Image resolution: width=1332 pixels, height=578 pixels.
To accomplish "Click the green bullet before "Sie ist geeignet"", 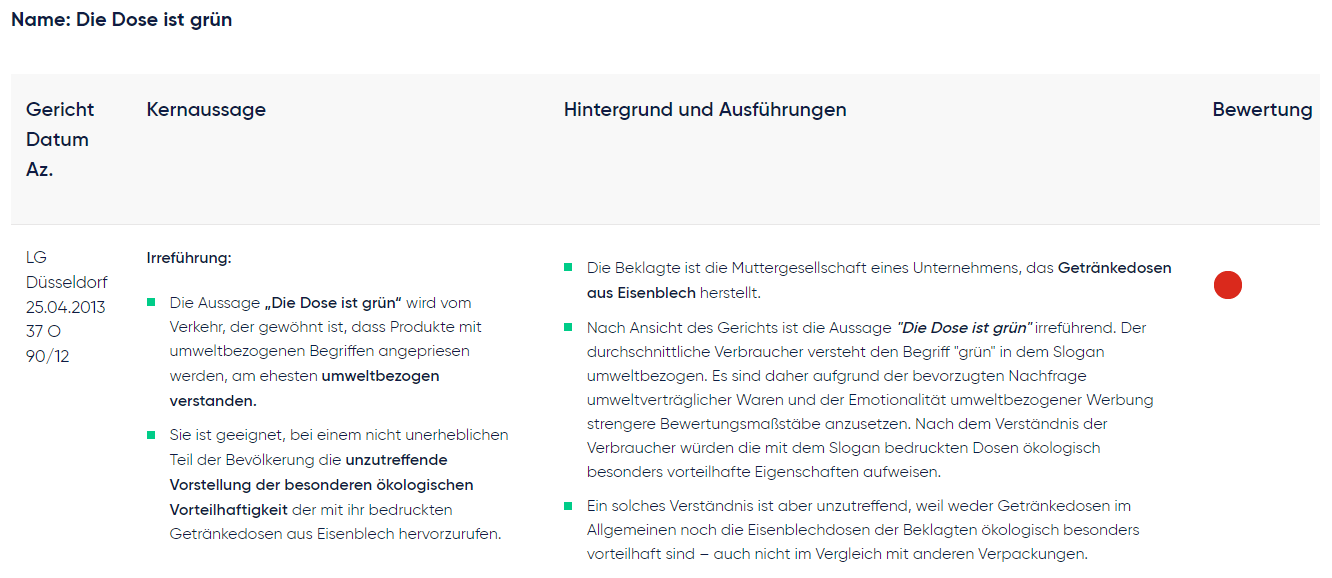I will [x=152, y=435].
